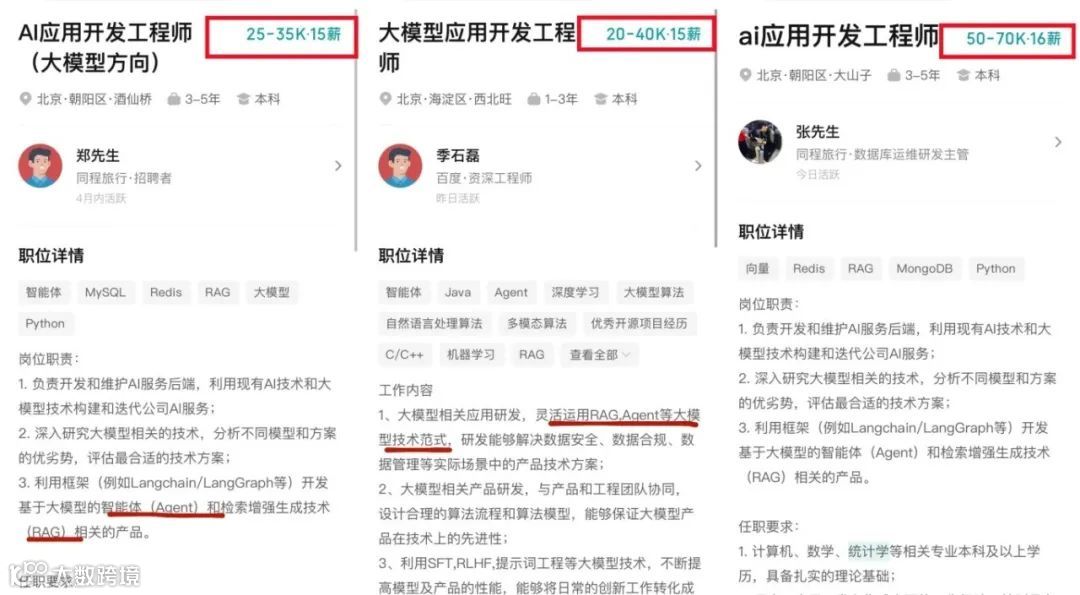Open recruiter 张先生's profile chevron
The image size is (1080, 595).
click(1059, 142)
